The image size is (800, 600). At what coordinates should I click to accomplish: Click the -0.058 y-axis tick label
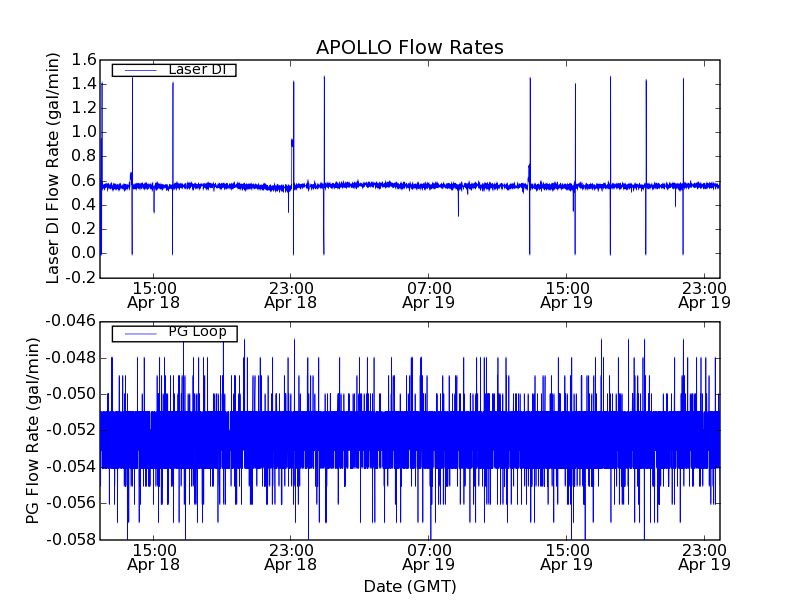point(70,539)
